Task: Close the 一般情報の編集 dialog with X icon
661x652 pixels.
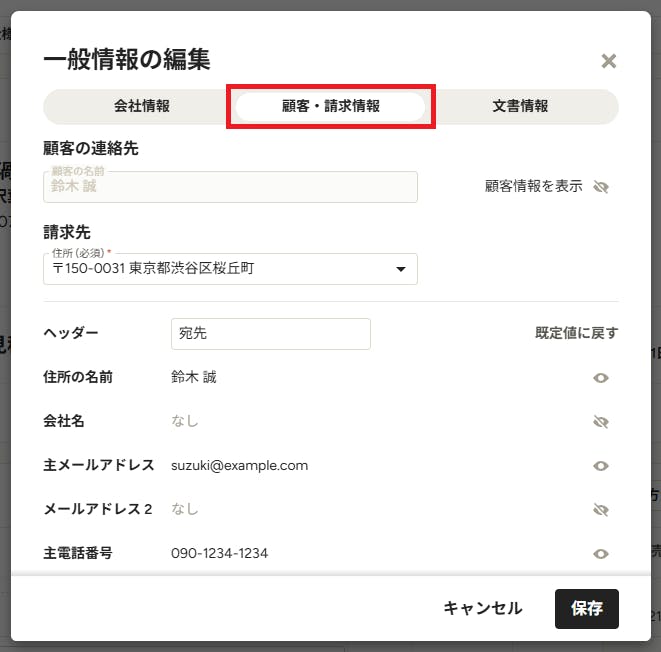Action: click(608, 61)
